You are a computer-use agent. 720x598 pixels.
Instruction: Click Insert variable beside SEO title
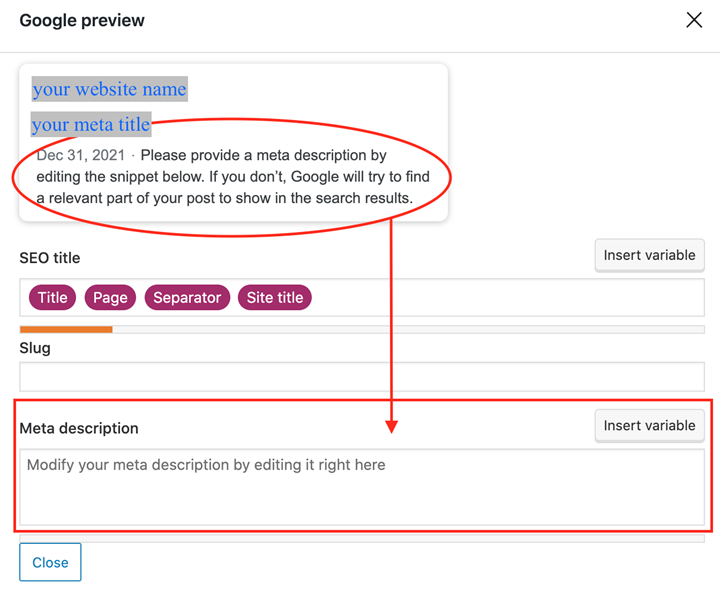coord(649,255)
